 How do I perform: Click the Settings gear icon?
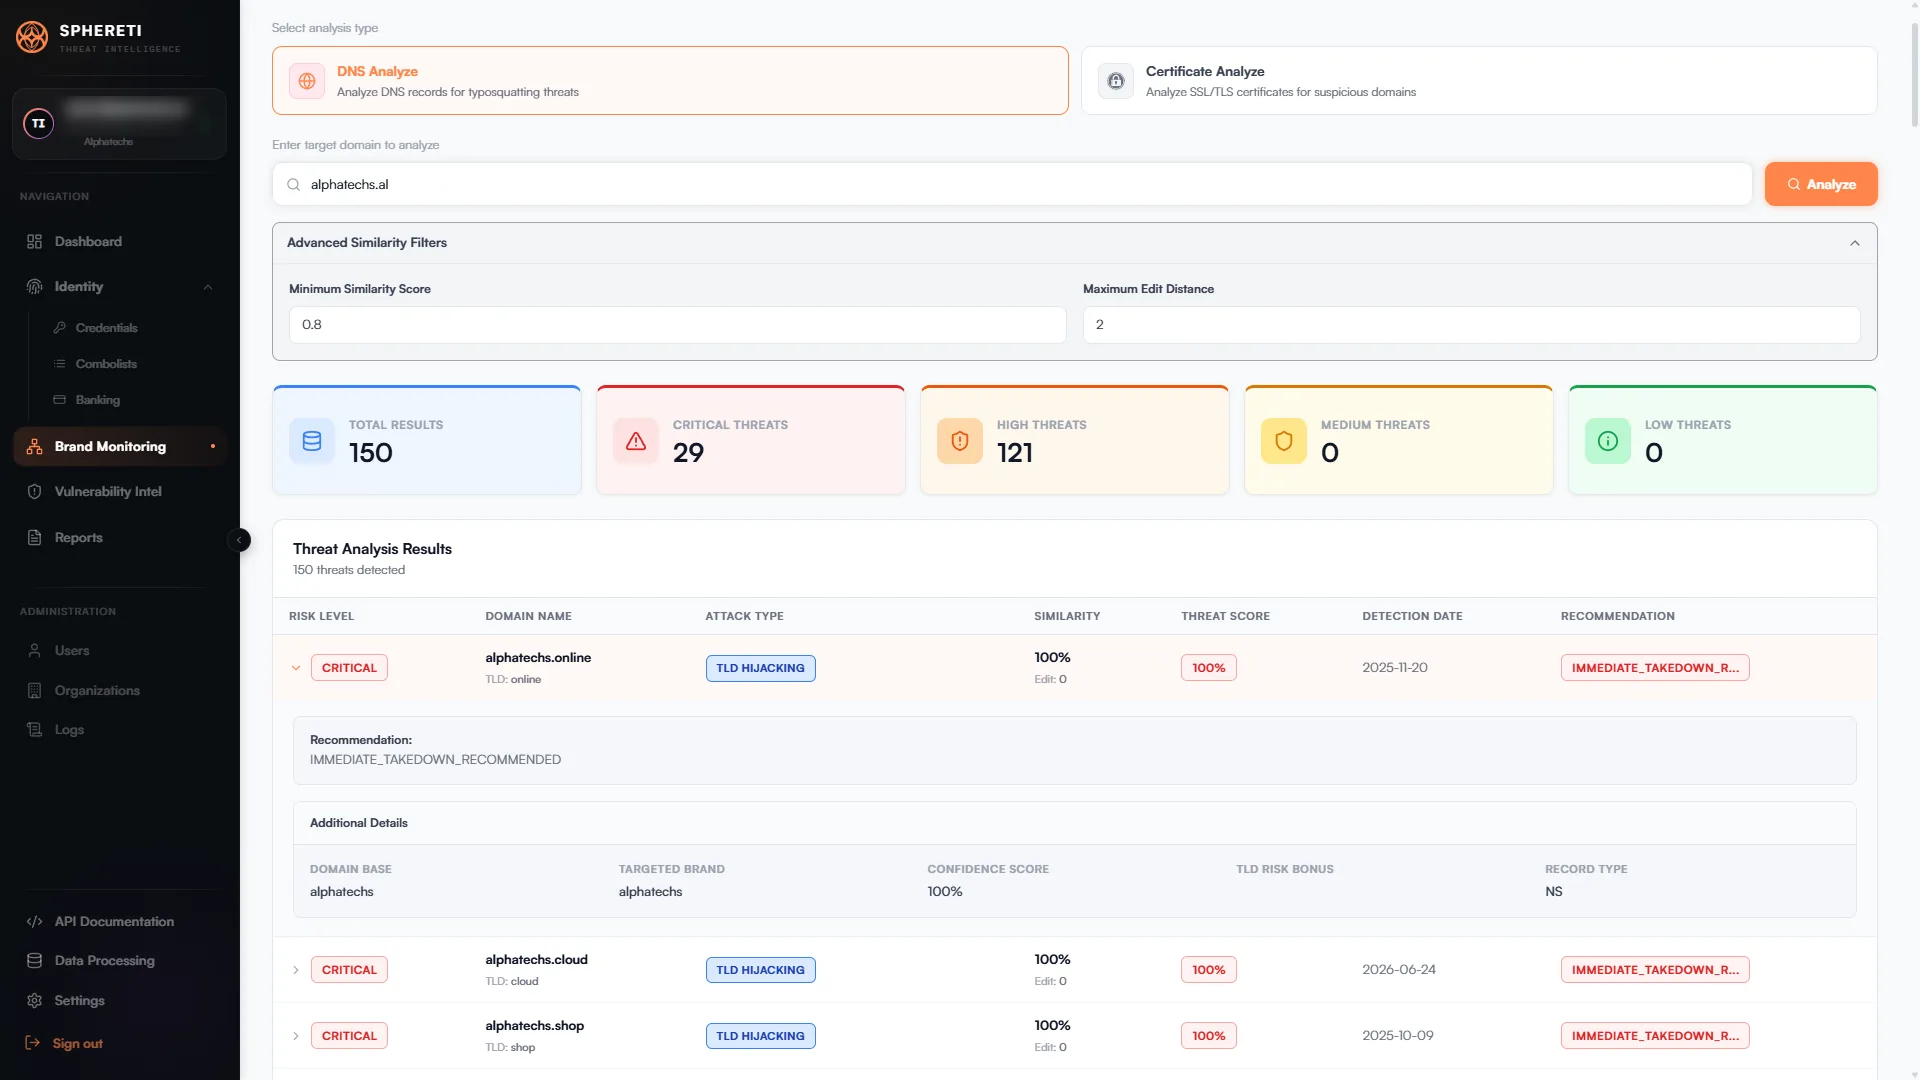34,1000
